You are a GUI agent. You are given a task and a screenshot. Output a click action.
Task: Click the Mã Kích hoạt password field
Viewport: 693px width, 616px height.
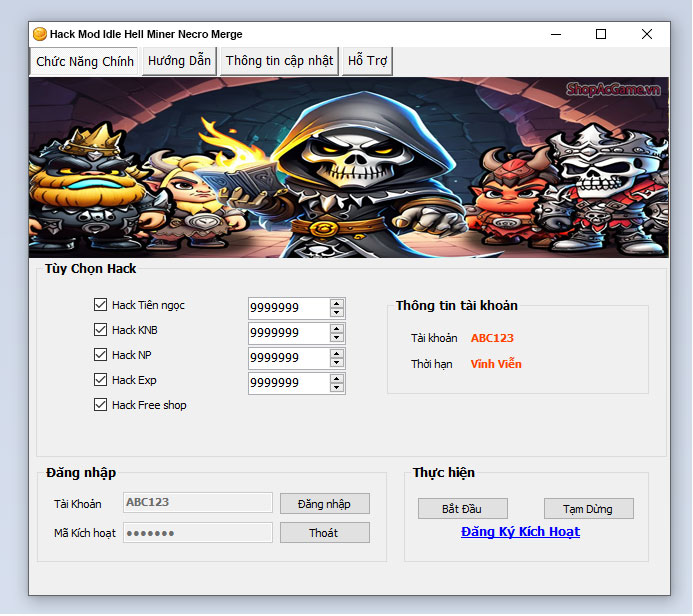(x=198, y=533)
